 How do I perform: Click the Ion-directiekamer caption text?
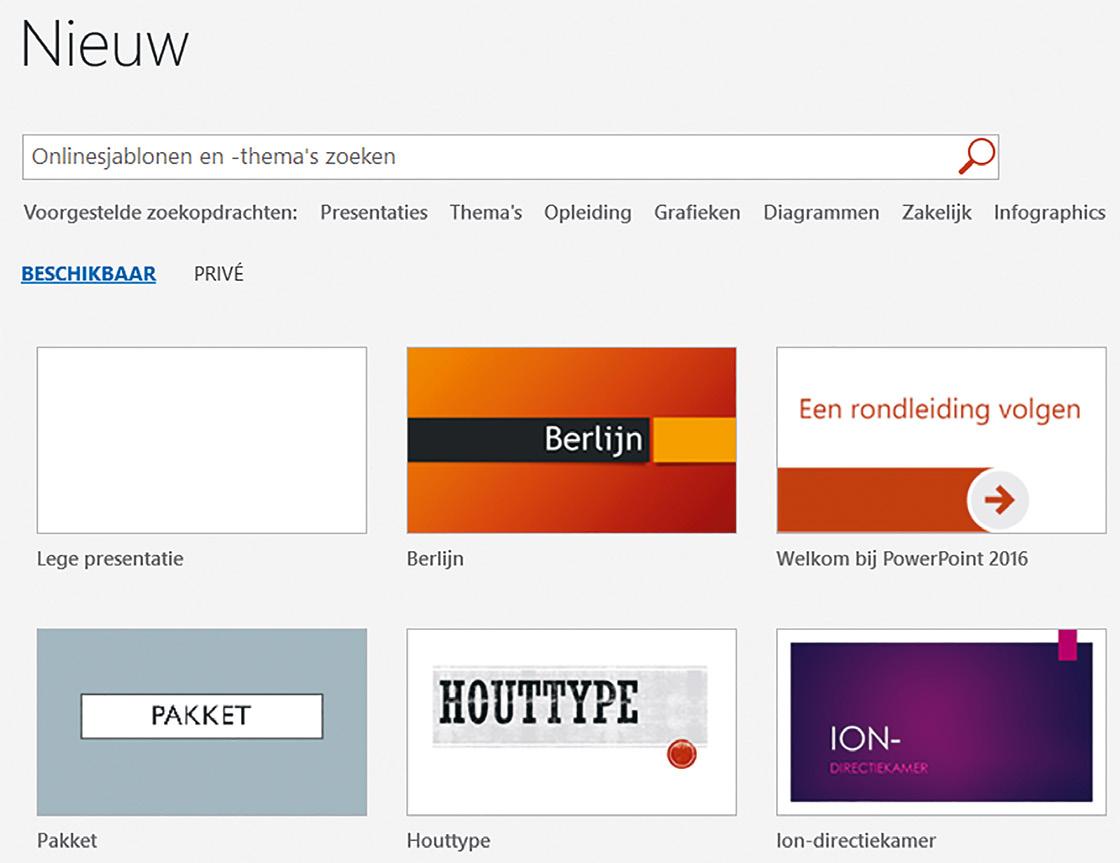(856, 841)
